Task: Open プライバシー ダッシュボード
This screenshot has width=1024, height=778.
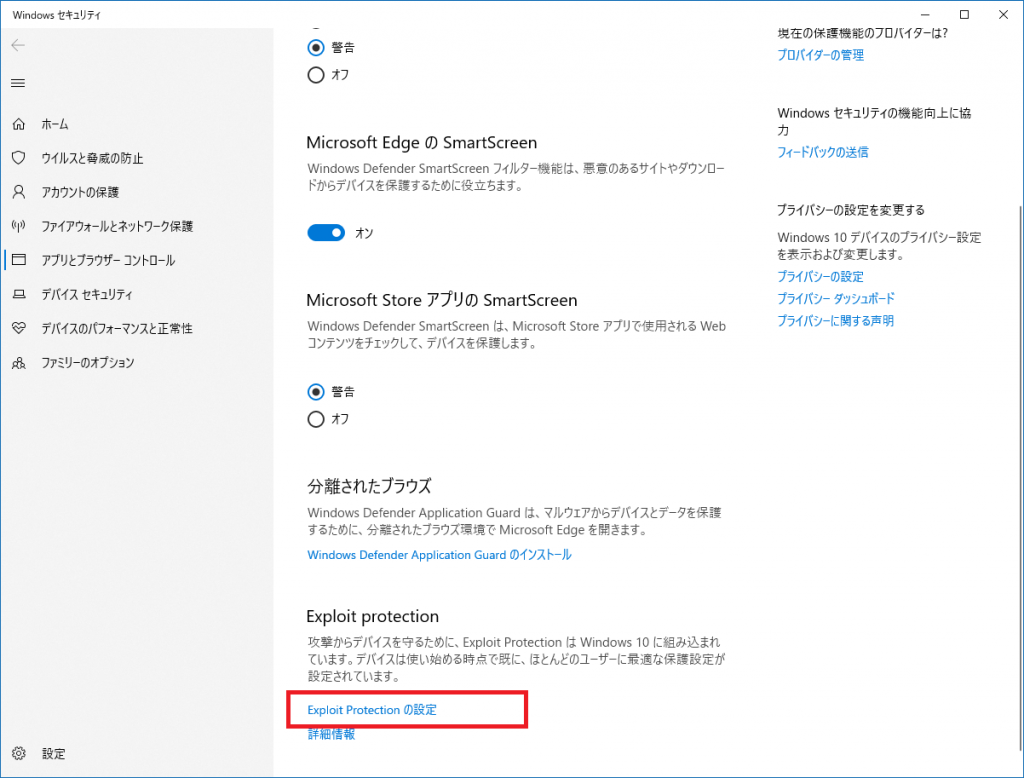Action: click(x=837, y=298)
